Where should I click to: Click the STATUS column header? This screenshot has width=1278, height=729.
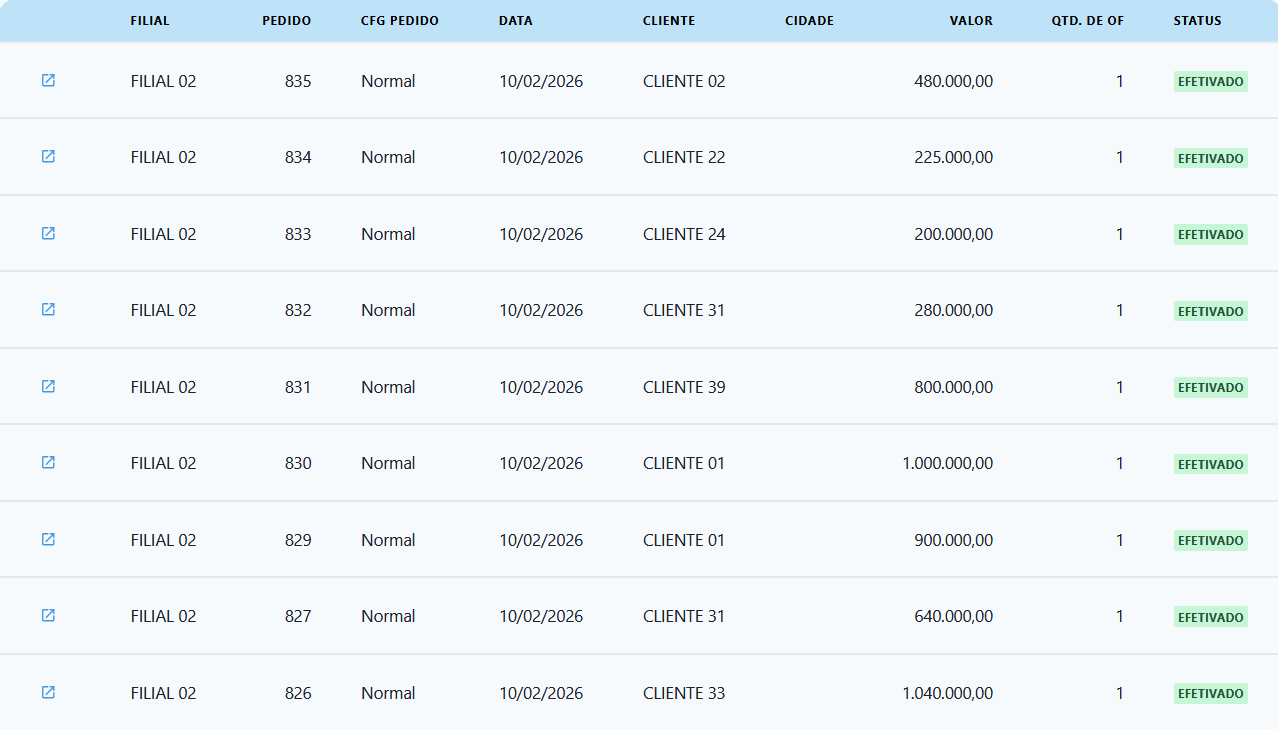click(1197, 21)
